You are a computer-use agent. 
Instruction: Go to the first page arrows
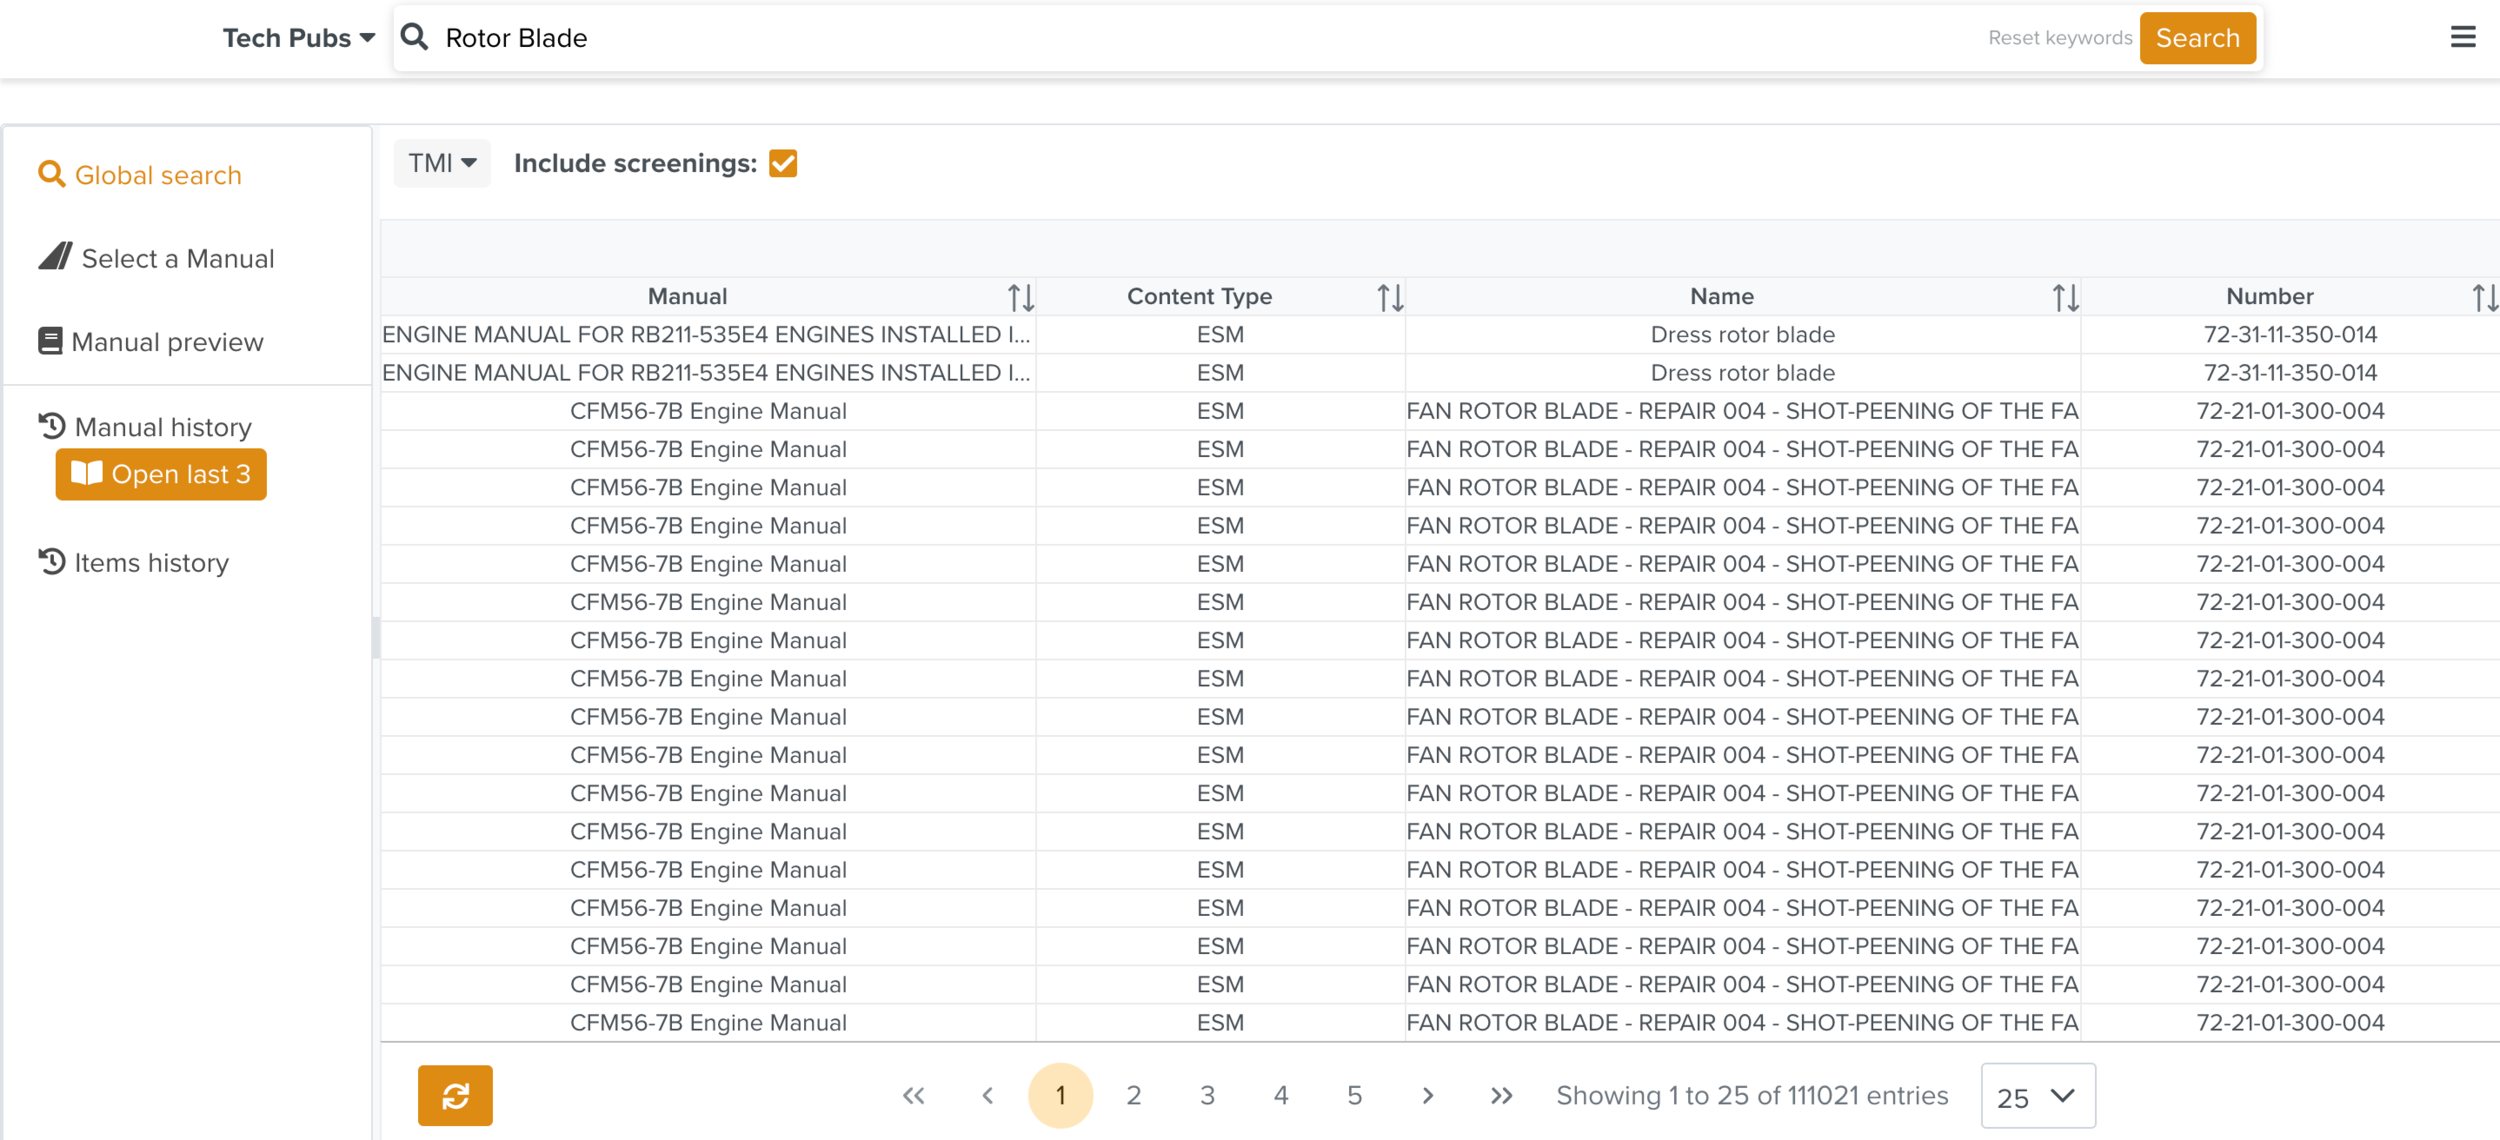click(x=913, y=1095)
